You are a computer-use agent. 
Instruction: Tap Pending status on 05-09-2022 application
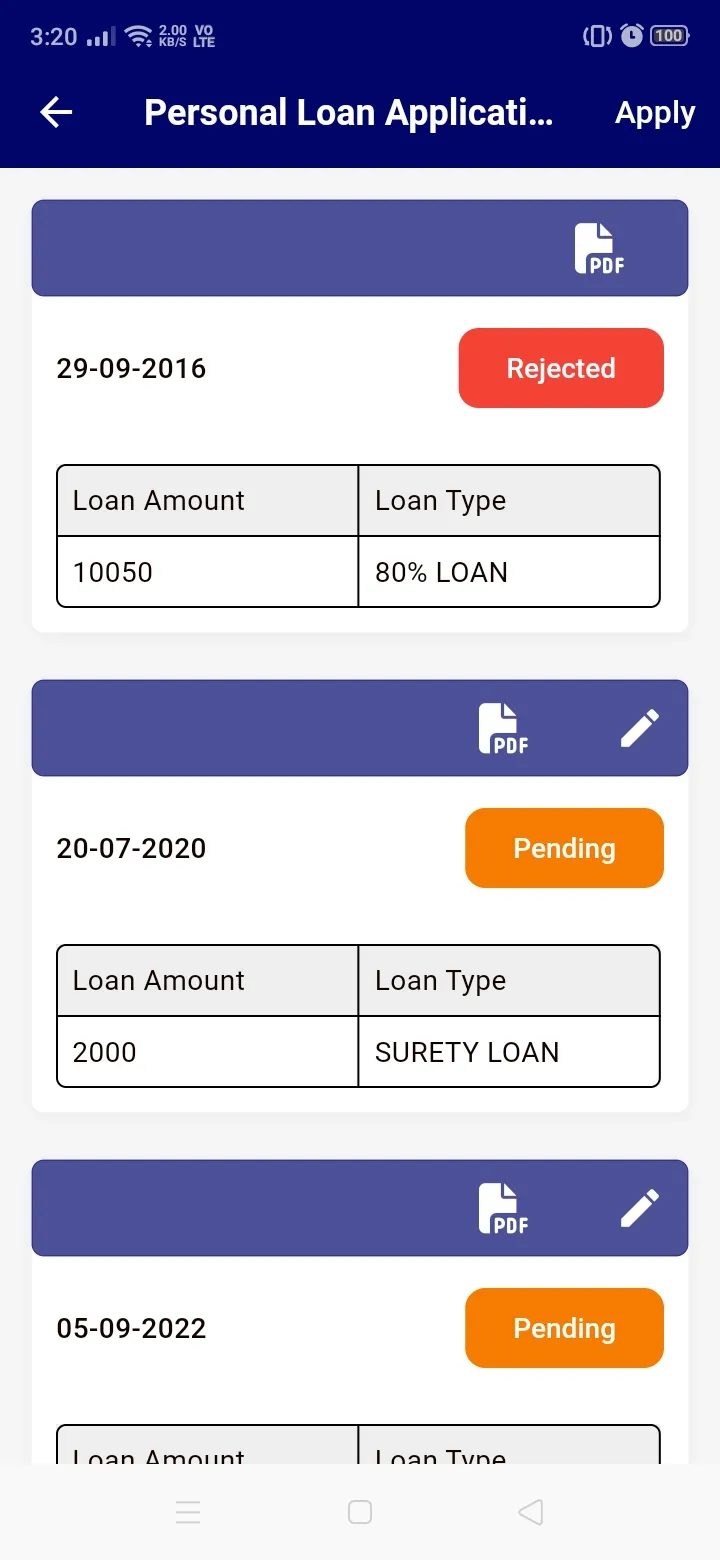tap(564, 1328)
